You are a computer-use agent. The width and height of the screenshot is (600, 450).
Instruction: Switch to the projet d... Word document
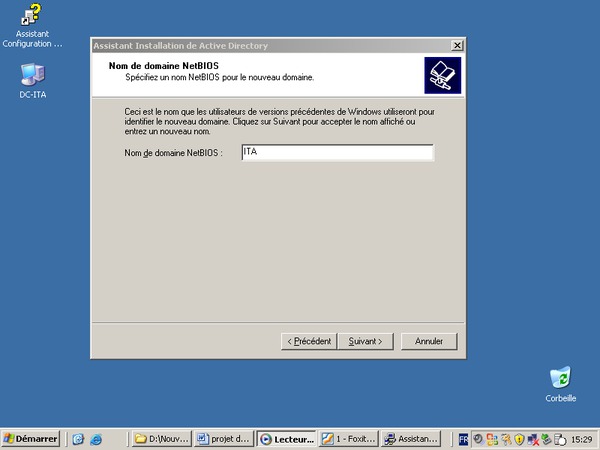tap(224, 439)
